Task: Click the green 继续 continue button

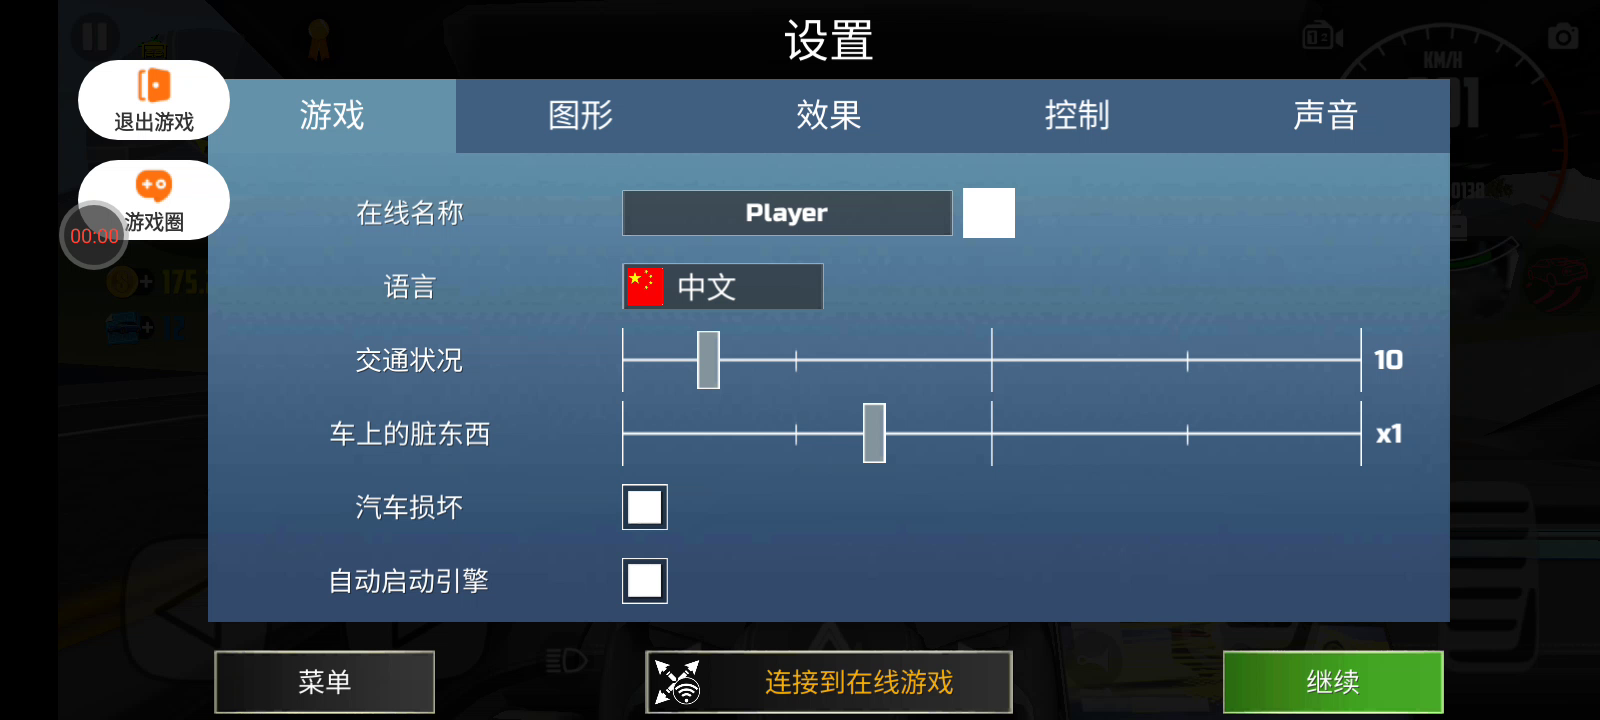Action: pos(1333,682)
